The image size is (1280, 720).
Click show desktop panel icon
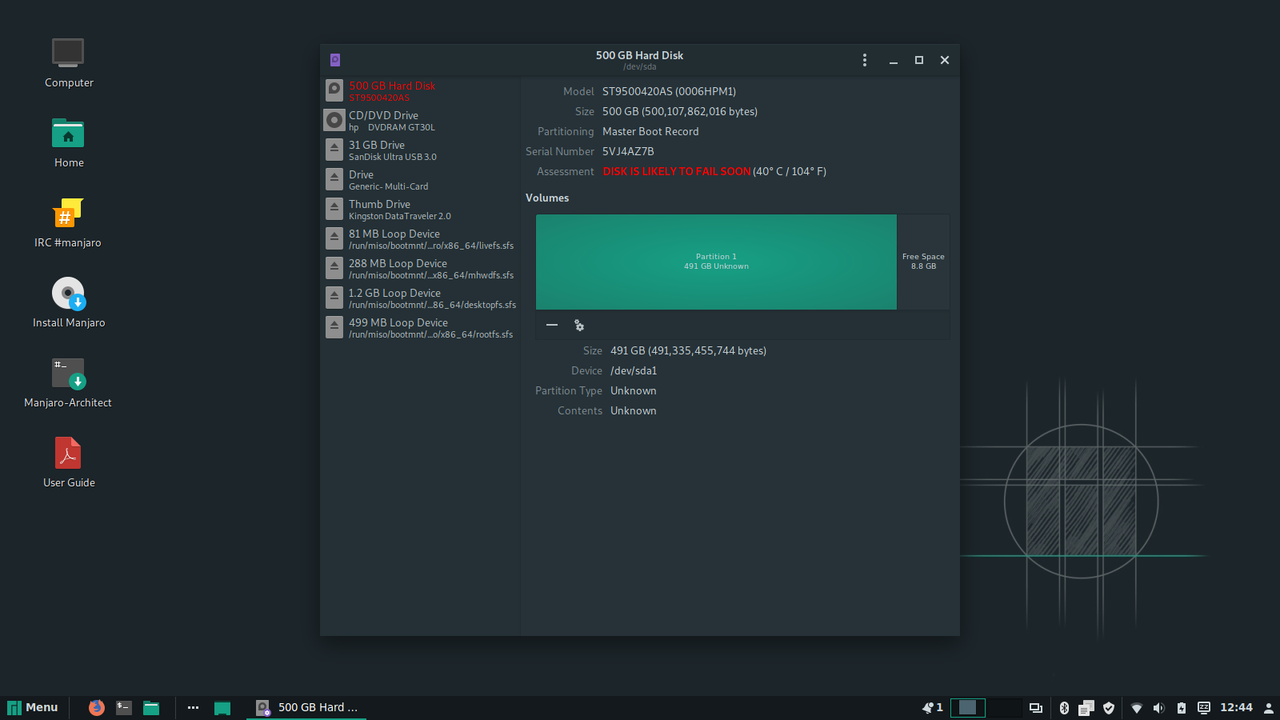(x=222, y=707)
